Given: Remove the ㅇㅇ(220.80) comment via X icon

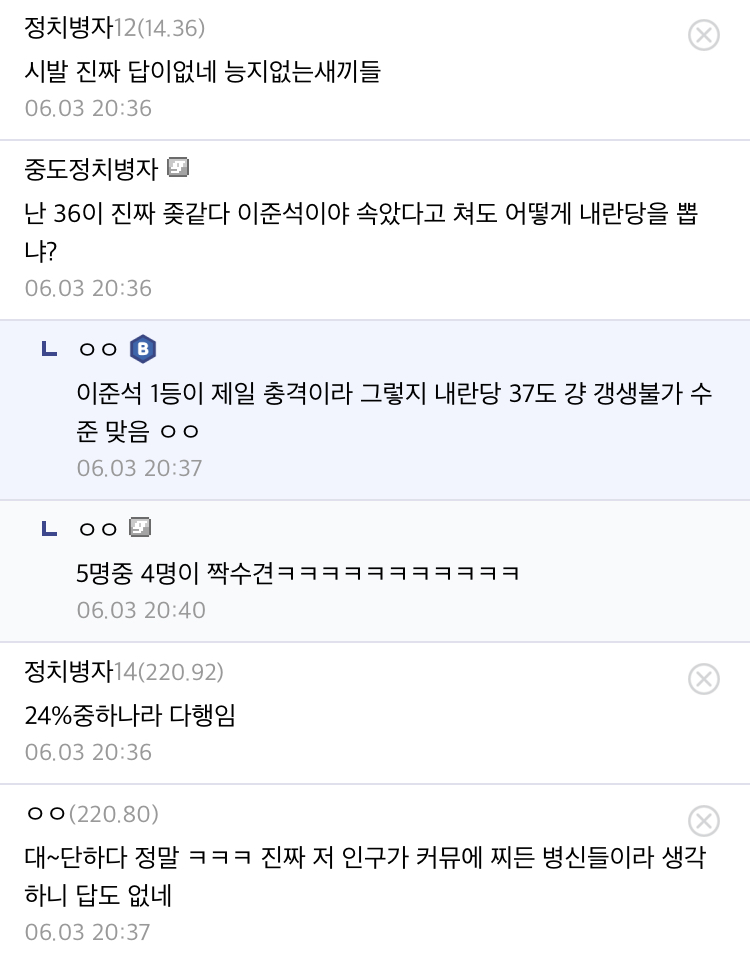Looking at the screenshot, I should coord(704,822).
